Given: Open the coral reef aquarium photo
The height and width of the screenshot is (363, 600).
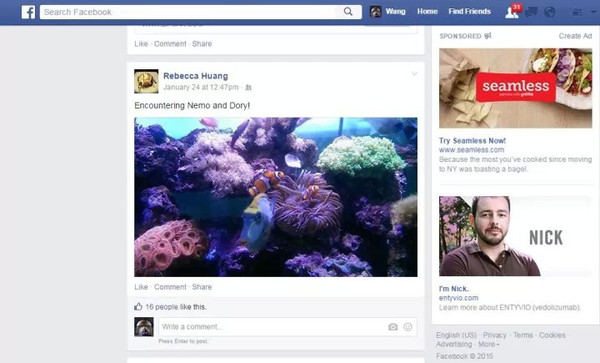Looking at the screenshot, I should click(x=276, y=197).
